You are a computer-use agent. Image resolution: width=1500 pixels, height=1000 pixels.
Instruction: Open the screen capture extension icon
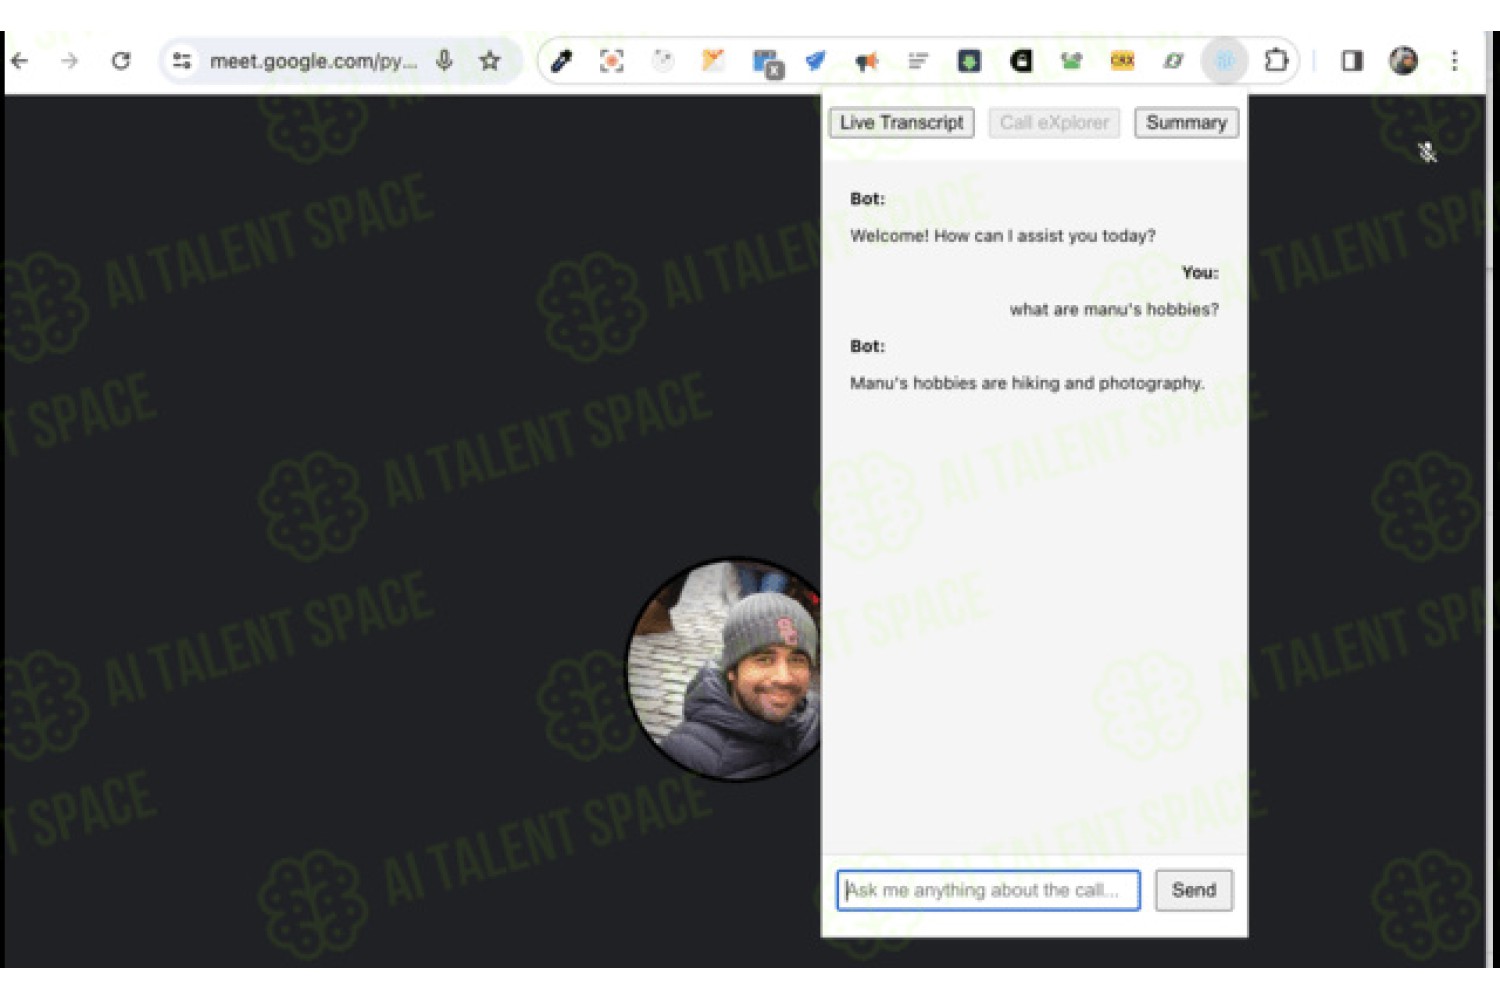tap(612, 61)
